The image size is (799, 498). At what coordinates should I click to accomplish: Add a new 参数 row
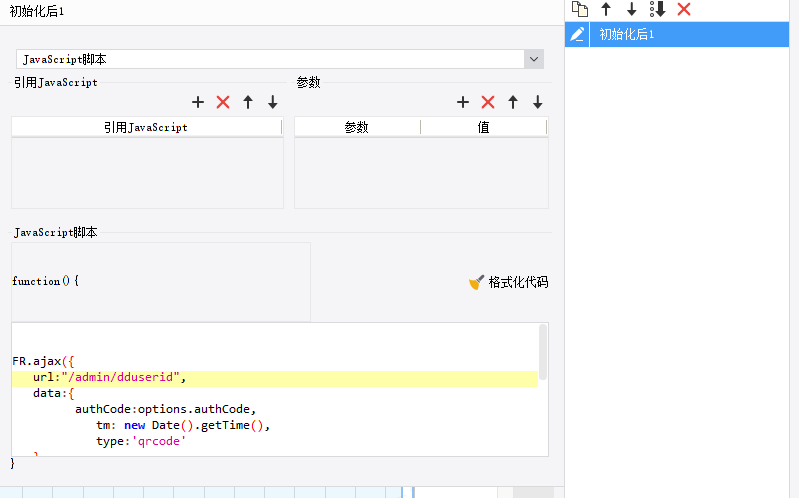tap(463, 102)
